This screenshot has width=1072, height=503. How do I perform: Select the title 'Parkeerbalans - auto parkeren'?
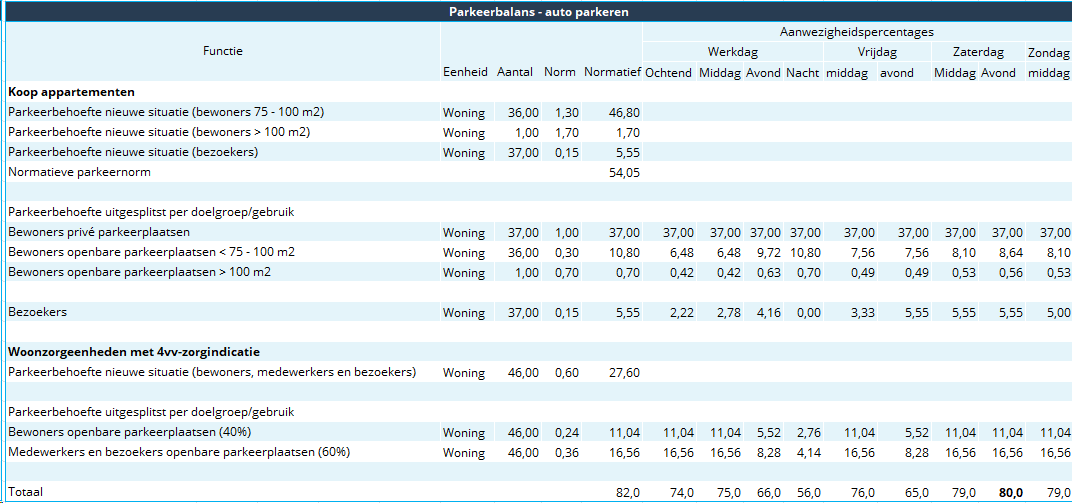[539, 12]
